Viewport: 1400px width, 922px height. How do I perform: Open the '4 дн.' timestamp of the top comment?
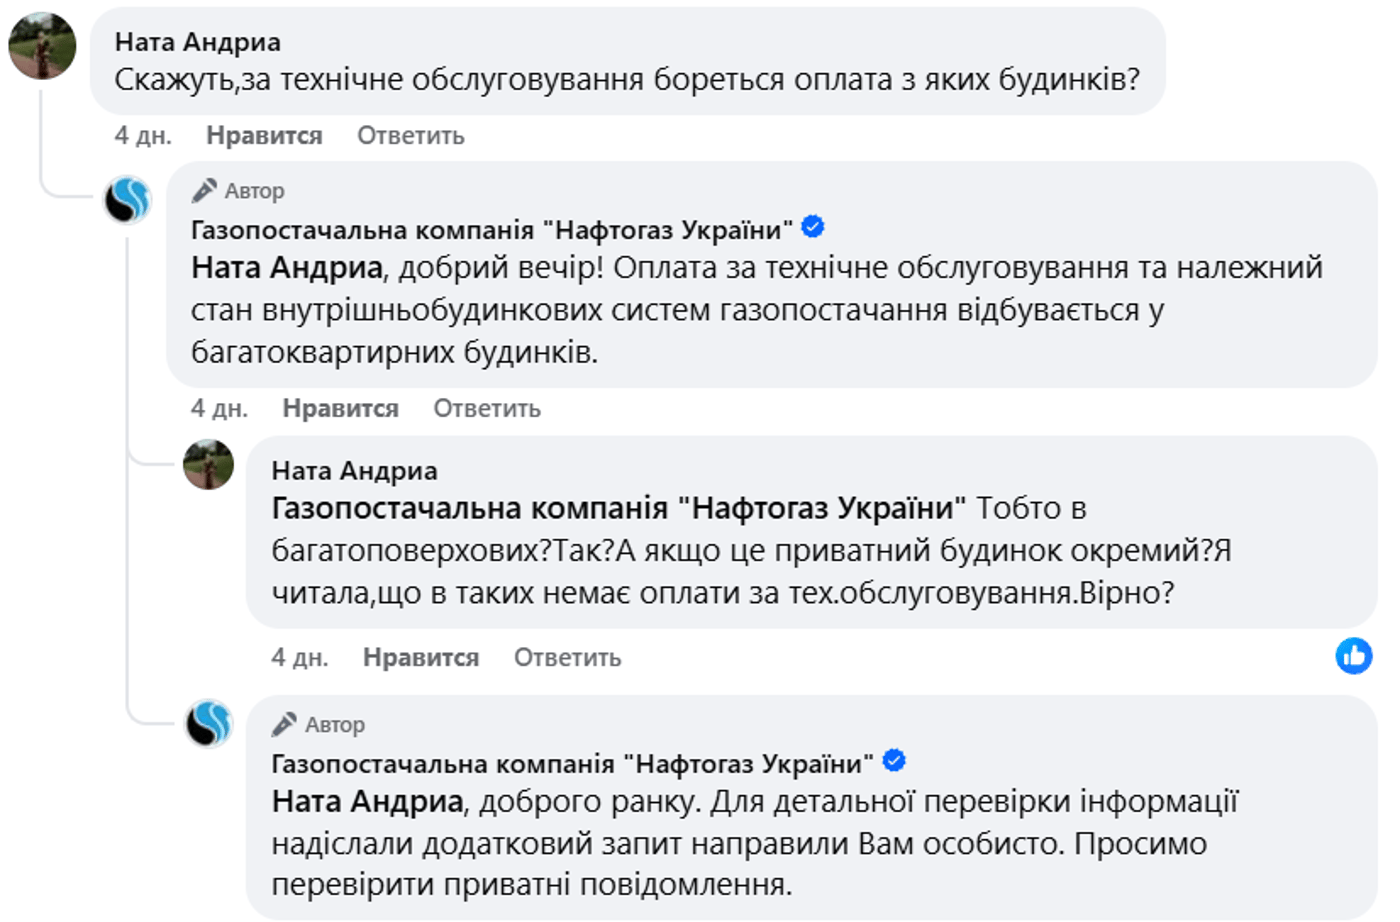(143, 136)
